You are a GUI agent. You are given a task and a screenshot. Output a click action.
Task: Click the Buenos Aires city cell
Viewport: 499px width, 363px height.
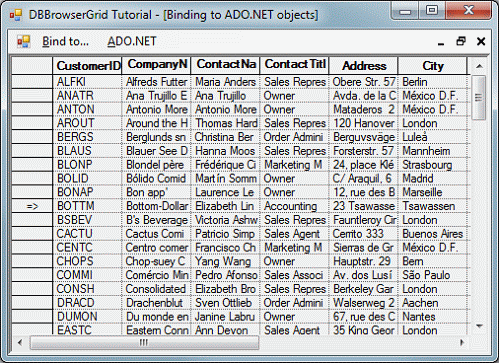pyautogui.click(x=433, y=234)
